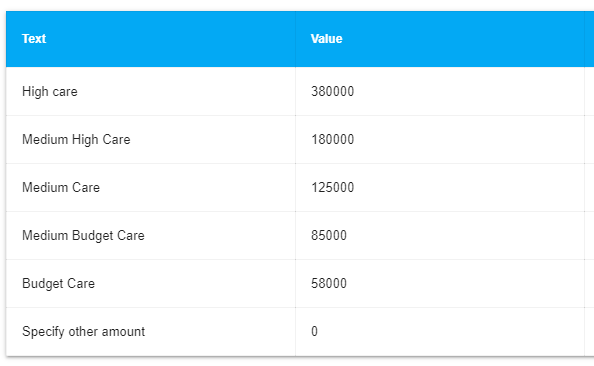The width and height of the screenshot is (594, 366).
Task: Click blank area of Budget Care text cell
Action: [x=195, y=283]
